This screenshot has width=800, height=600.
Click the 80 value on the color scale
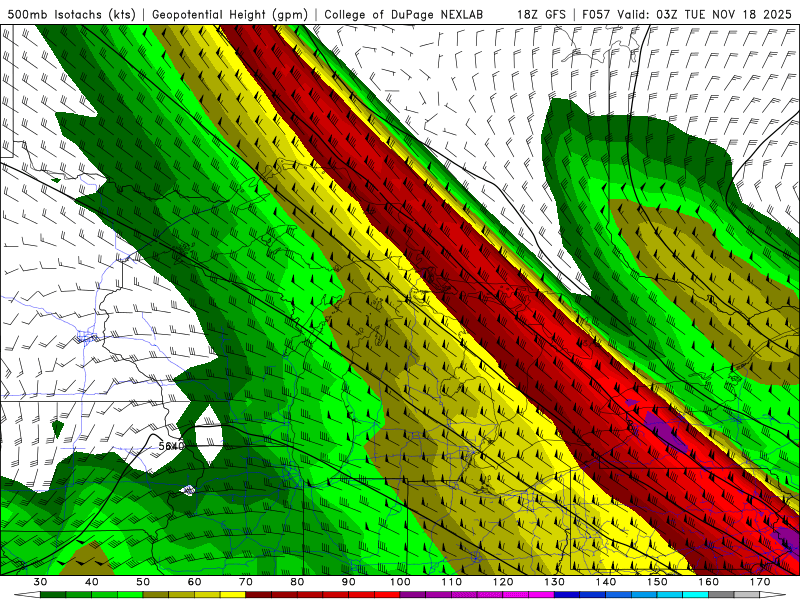(297, 582)
